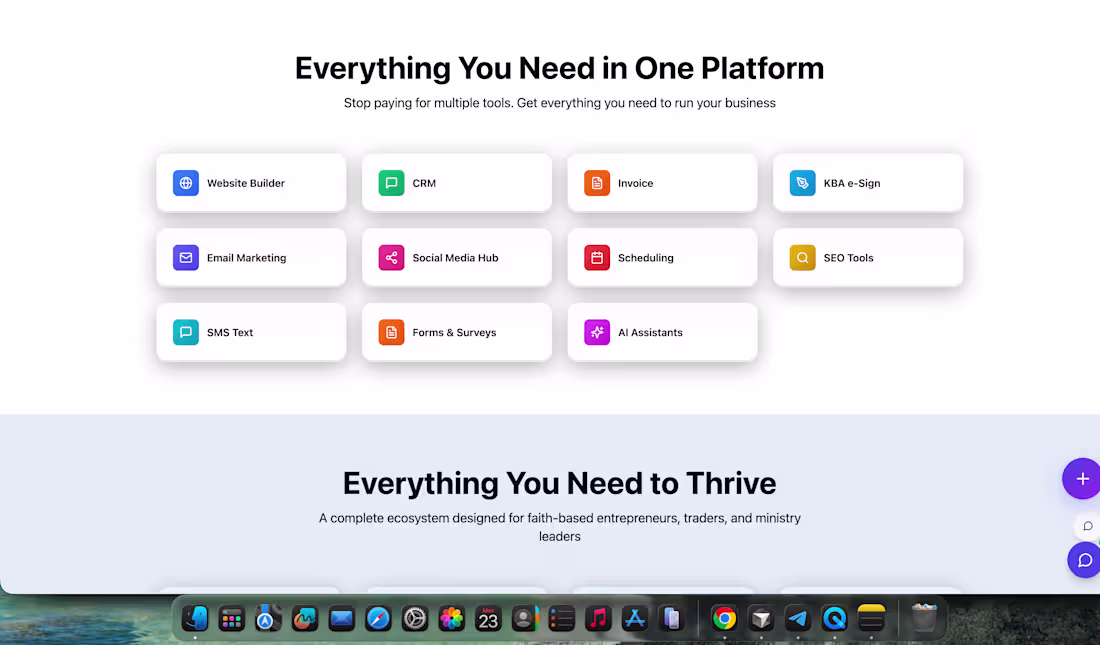Select the SEO Tools feature card
1100x645 pixels.
pos(868,257)
